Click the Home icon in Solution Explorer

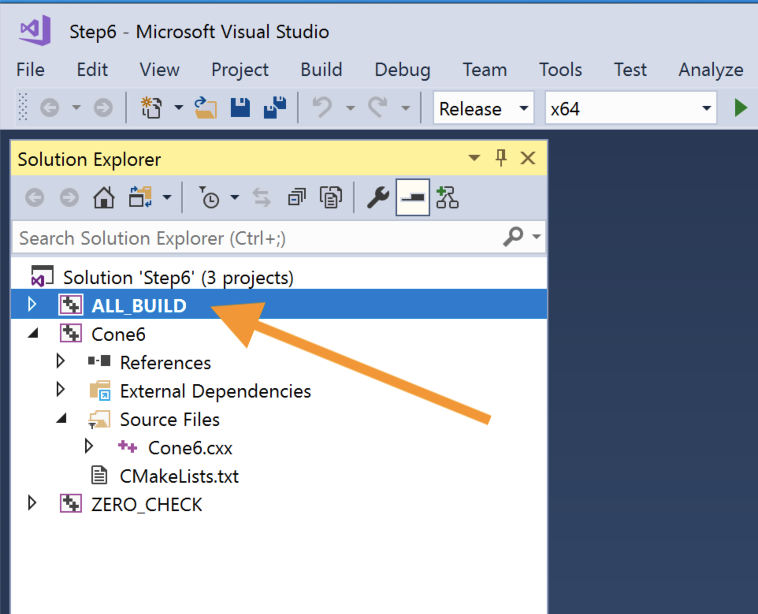pos(103,198)
